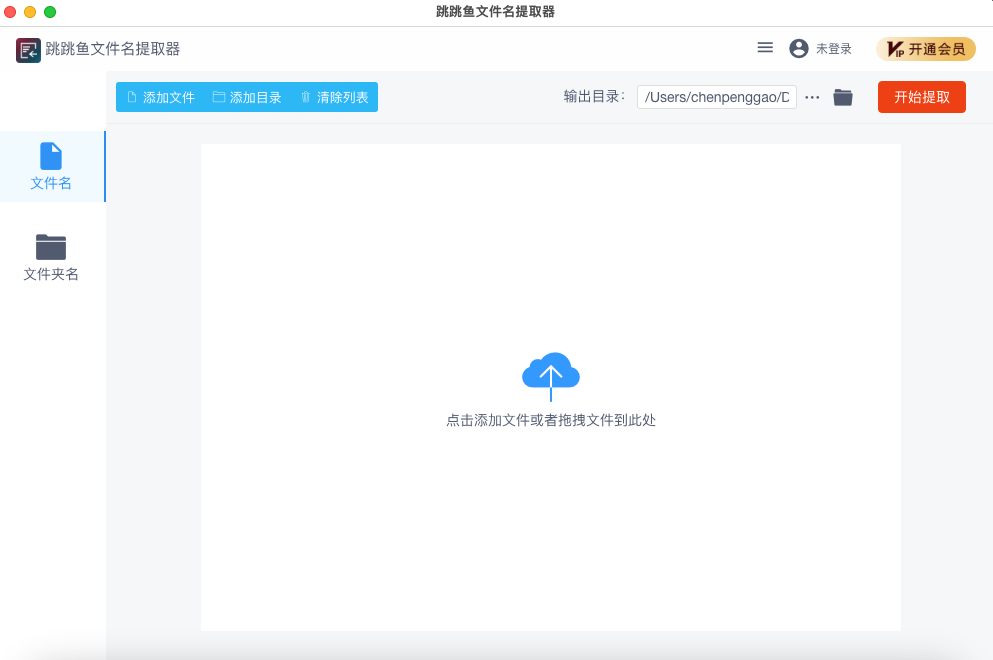
Task: Click the 未登录 login text
Action: pos(833,49)
